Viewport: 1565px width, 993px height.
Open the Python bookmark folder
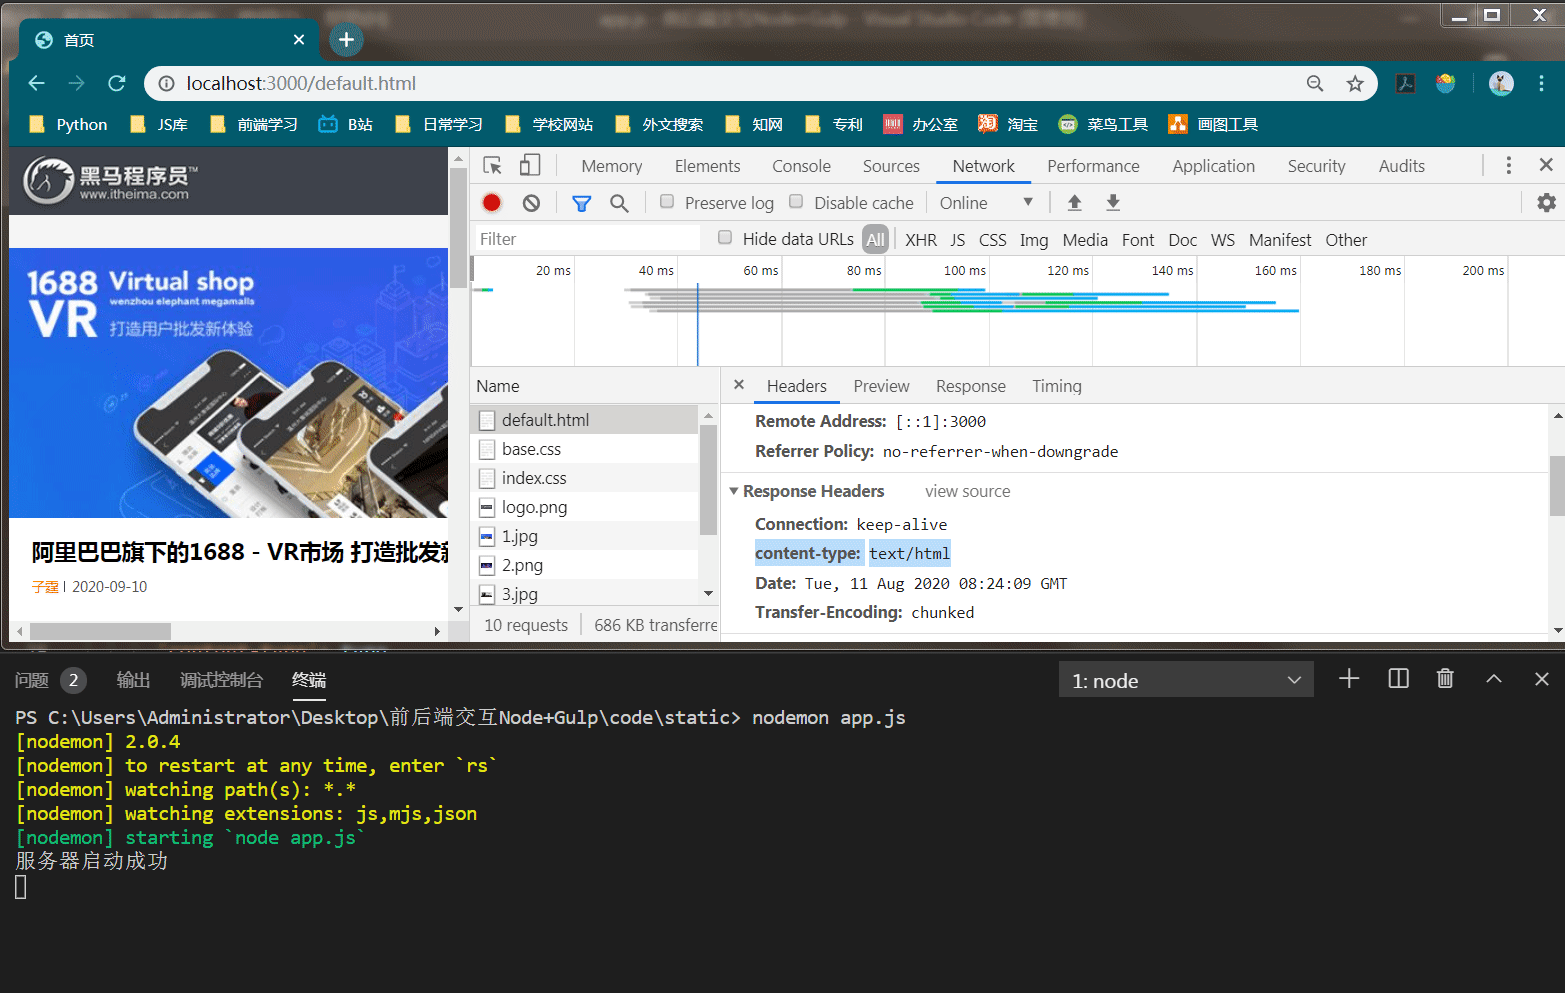[x=68, y=124]
